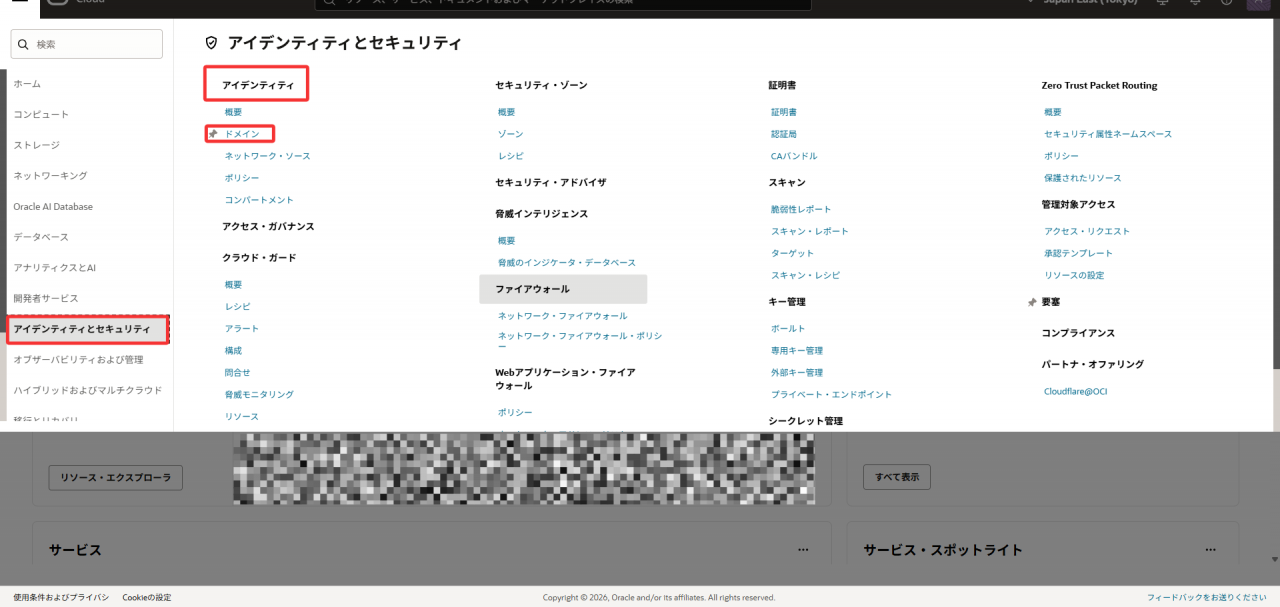Open the サービス card's three-dot menu
Screen dimensions: 1280x607
pos(803,550)
